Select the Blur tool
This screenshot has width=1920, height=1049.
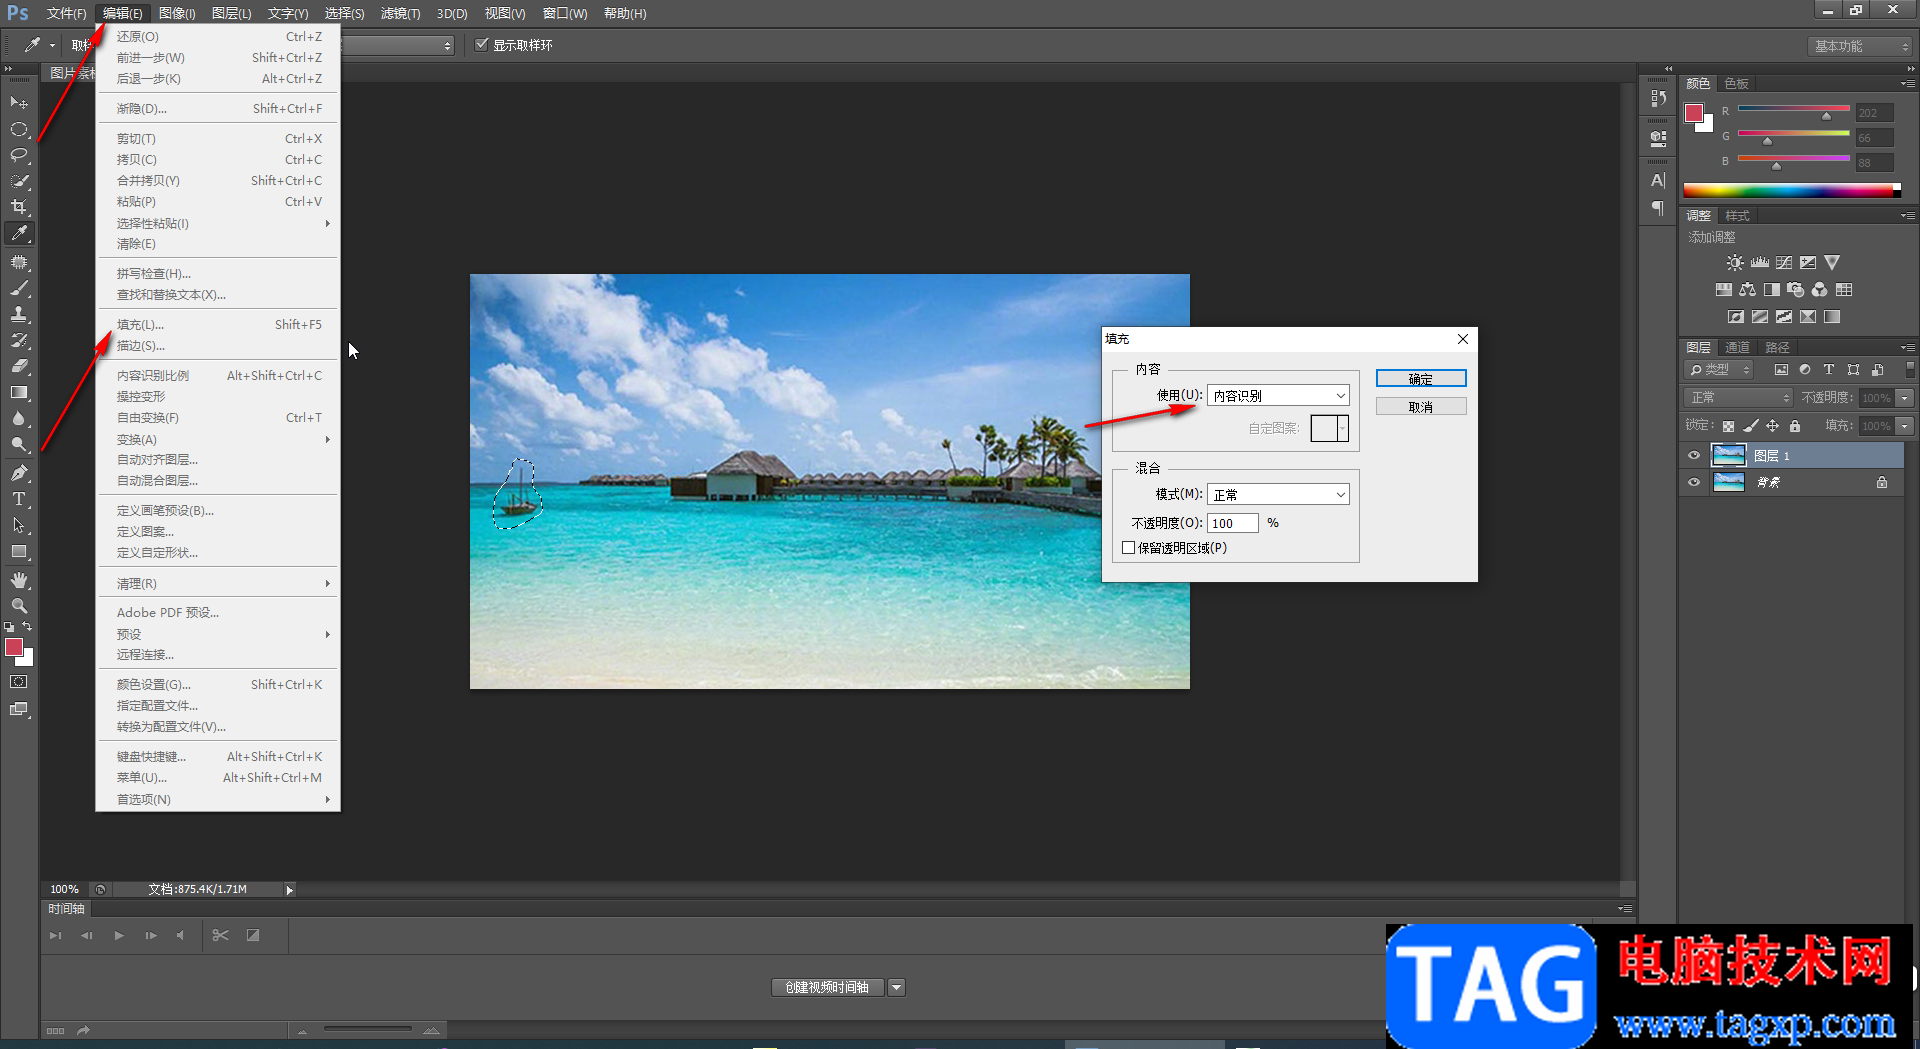pos(19,418)
